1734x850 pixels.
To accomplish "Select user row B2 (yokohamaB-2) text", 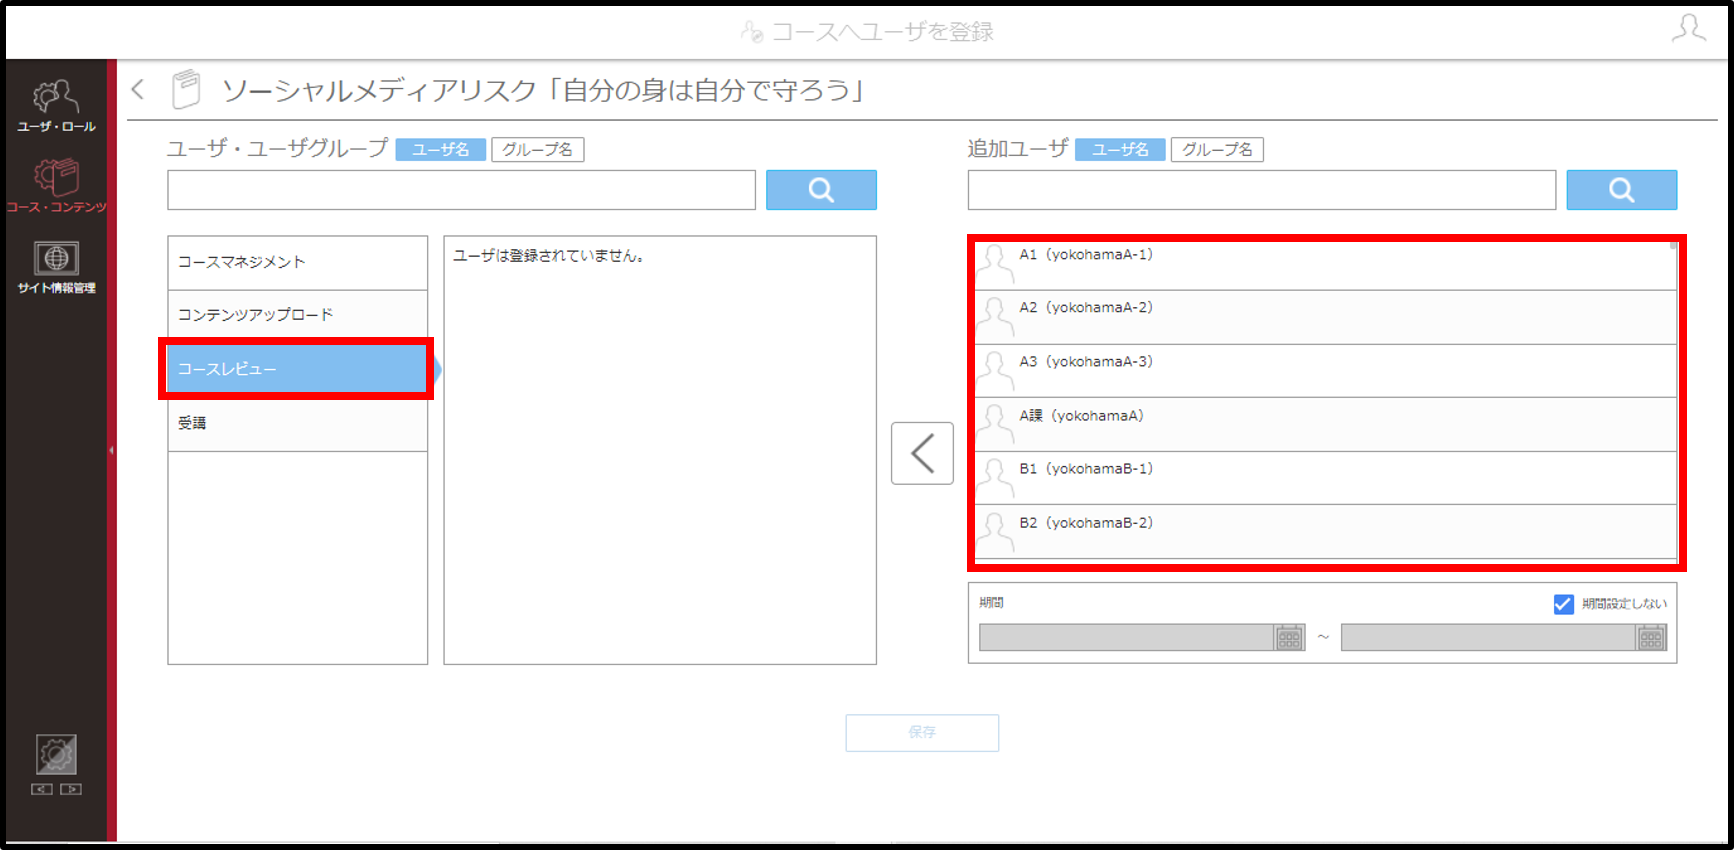I will click(1086, 523).
